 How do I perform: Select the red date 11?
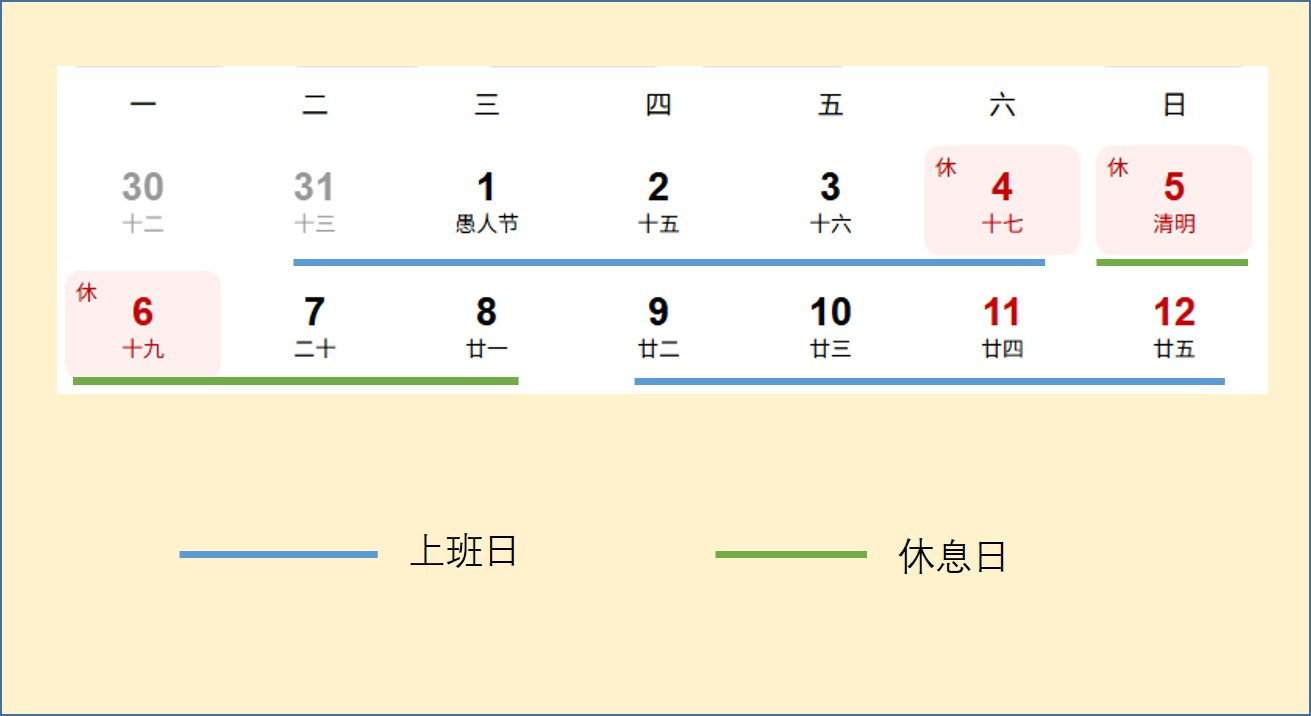1001,325
